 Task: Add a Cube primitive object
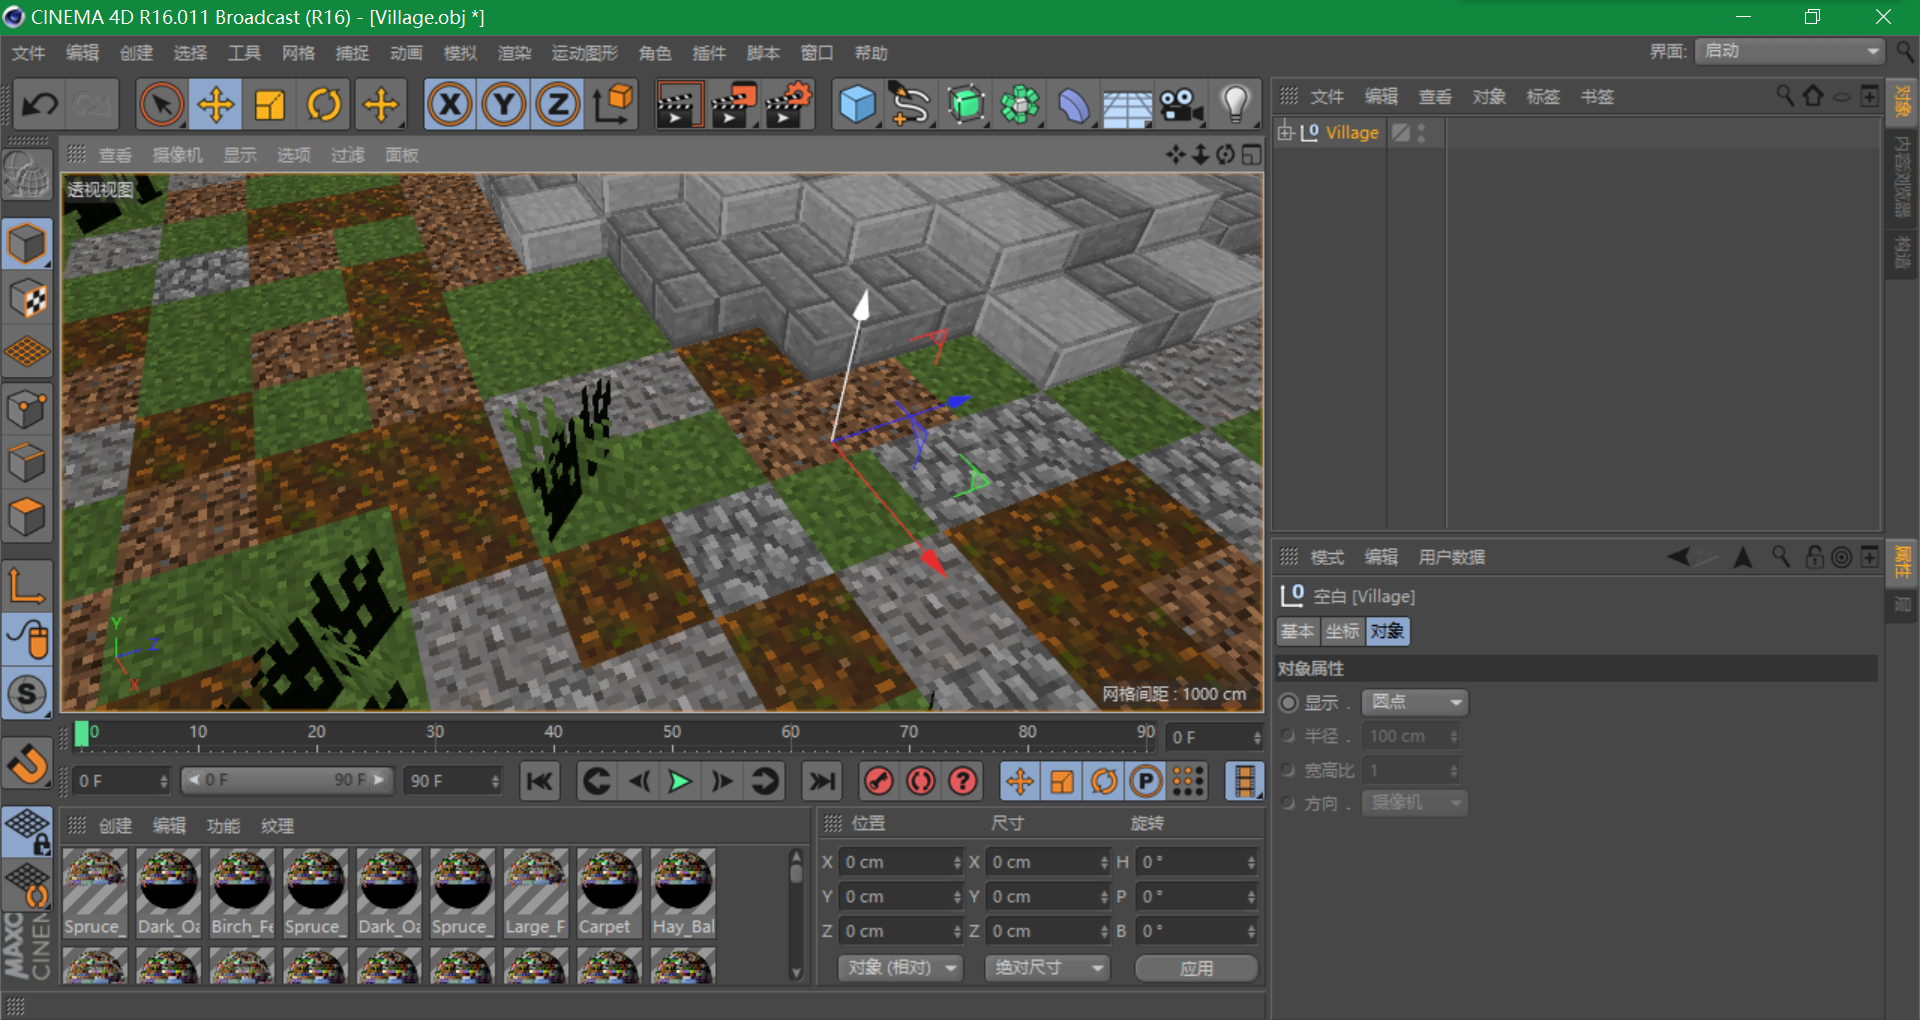click(857, 104)
